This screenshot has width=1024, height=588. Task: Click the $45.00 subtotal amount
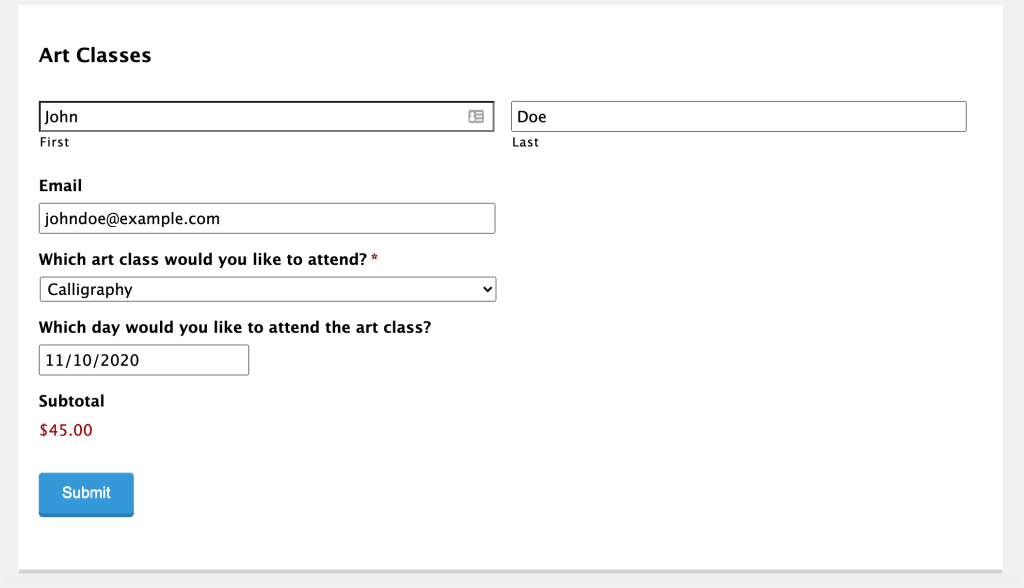pos(66,430)
